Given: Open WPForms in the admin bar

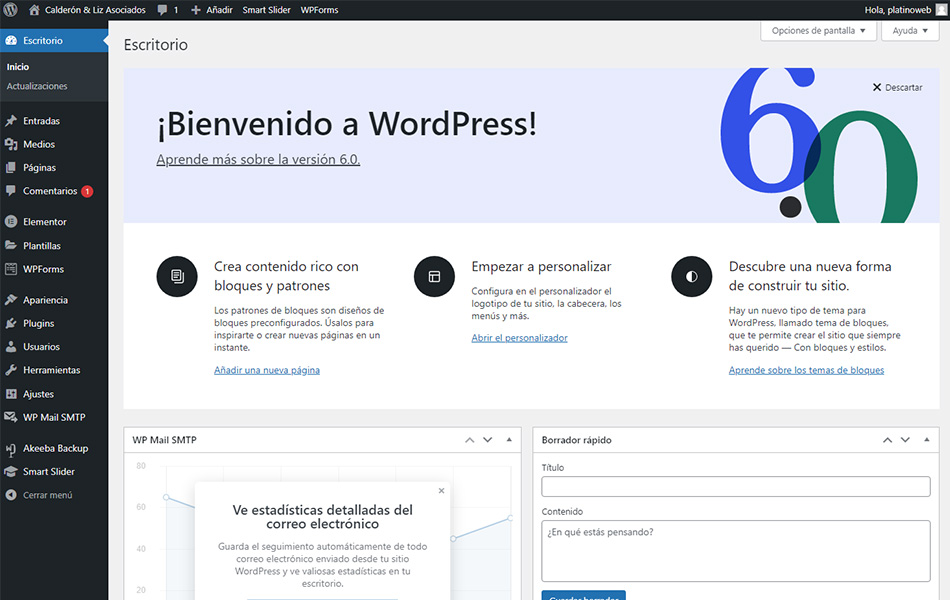Looking at the screenshot, I should pyautogui.click(x=319, y=10).
